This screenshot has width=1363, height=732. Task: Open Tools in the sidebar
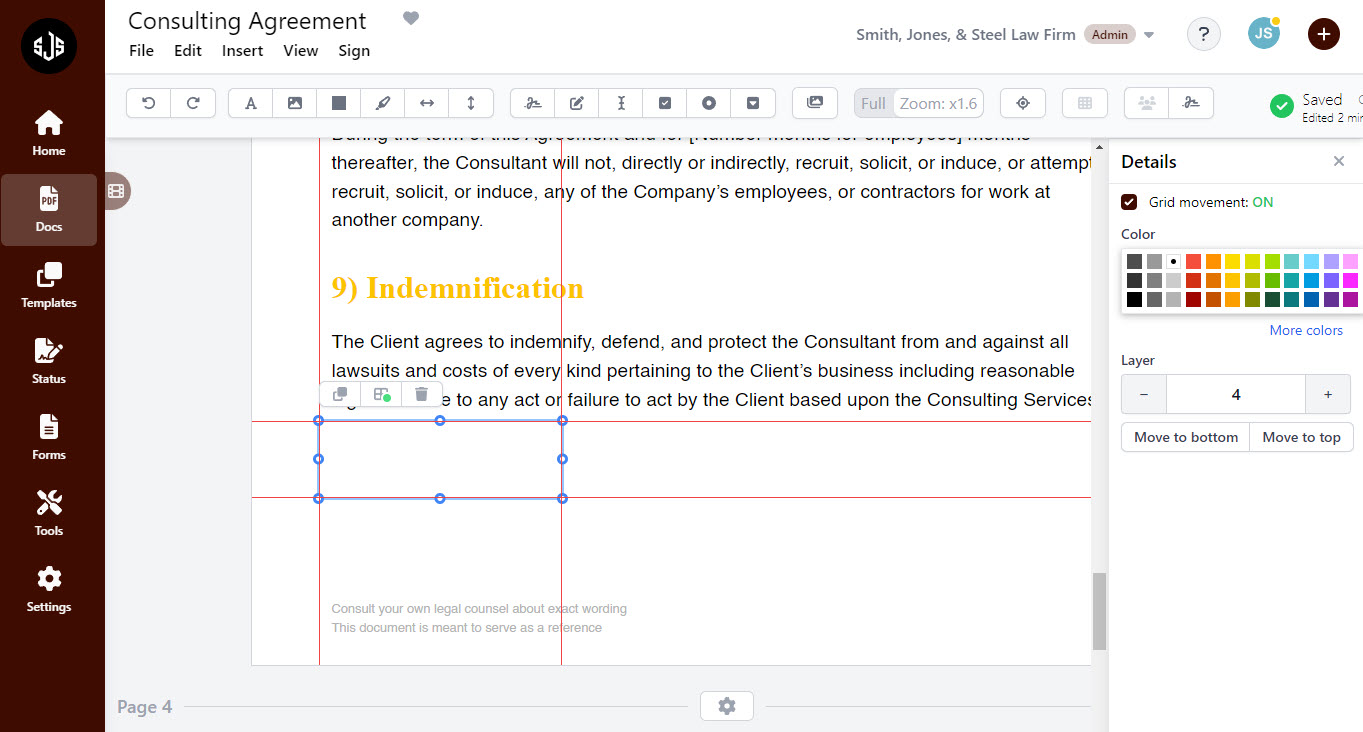click(49, 514)
